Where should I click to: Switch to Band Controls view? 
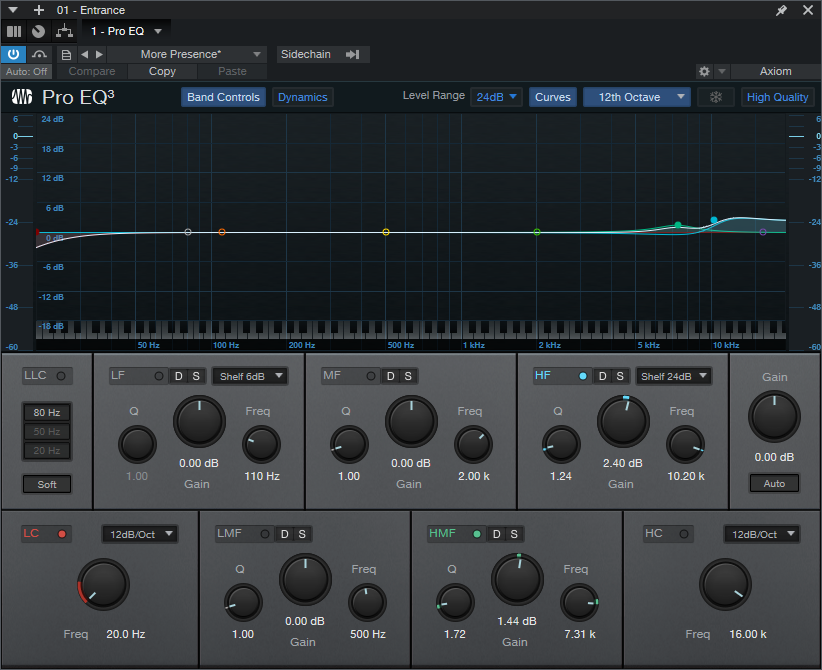click(x=223, y=97)
